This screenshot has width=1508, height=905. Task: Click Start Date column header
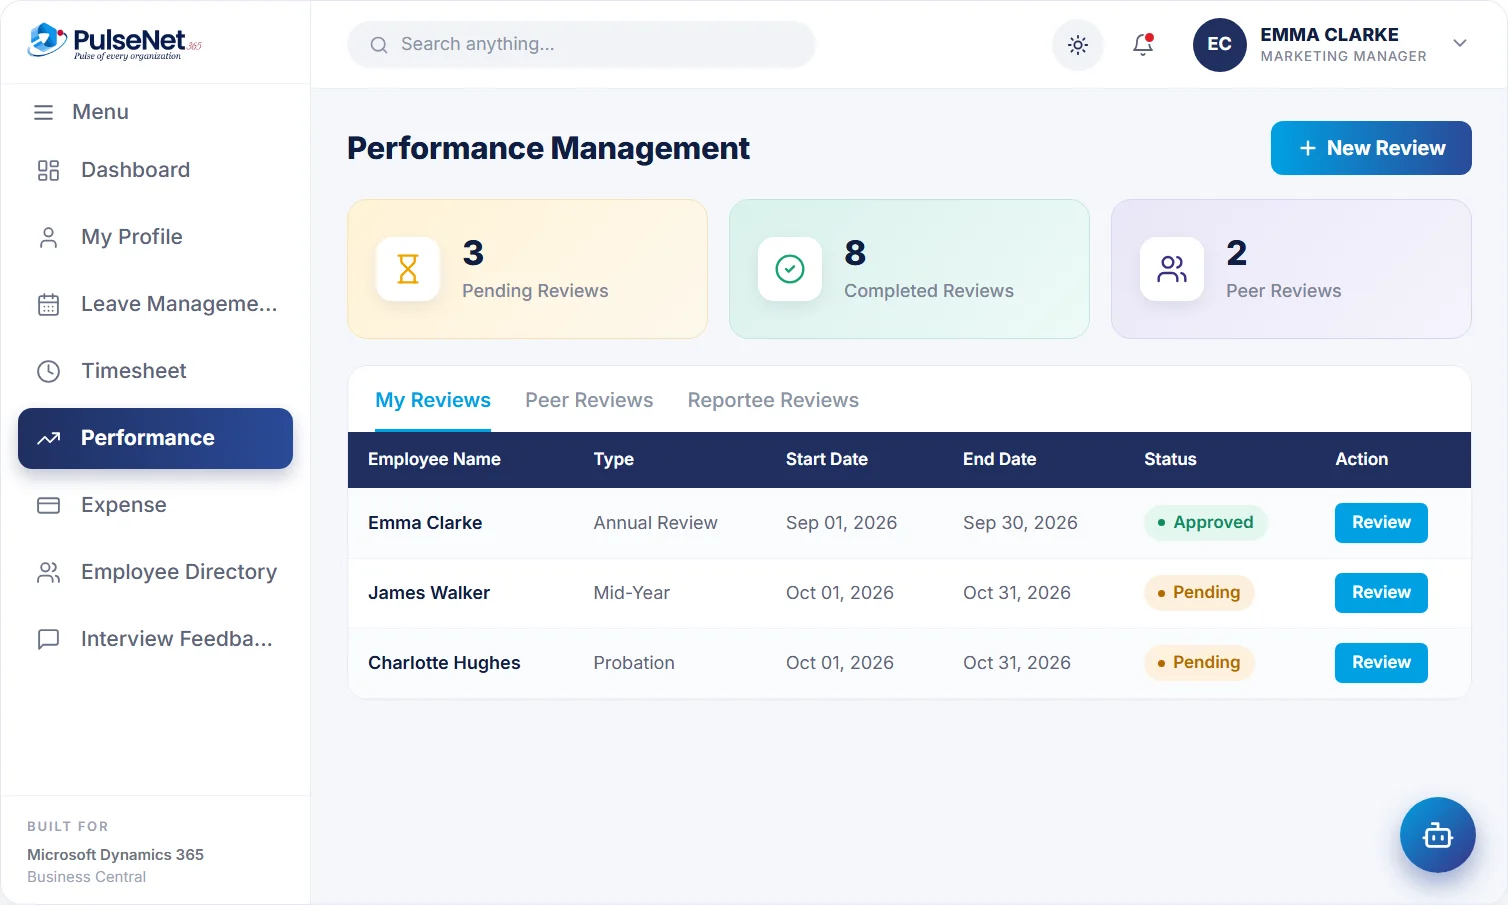[826, 459]
